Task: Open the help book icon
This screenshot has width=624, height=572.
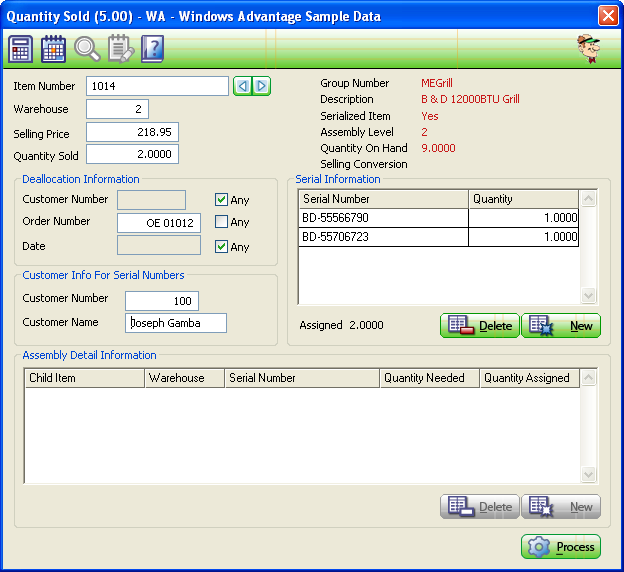Action: click(152, 48)
